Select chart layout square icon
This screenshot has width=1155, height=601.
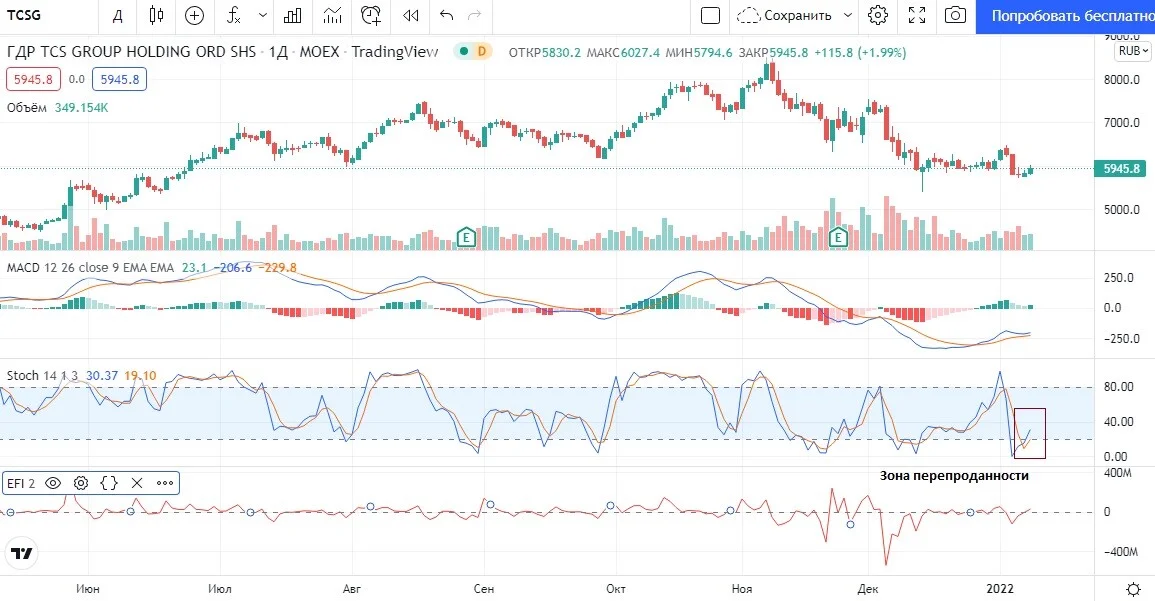(x=710, y=15)
